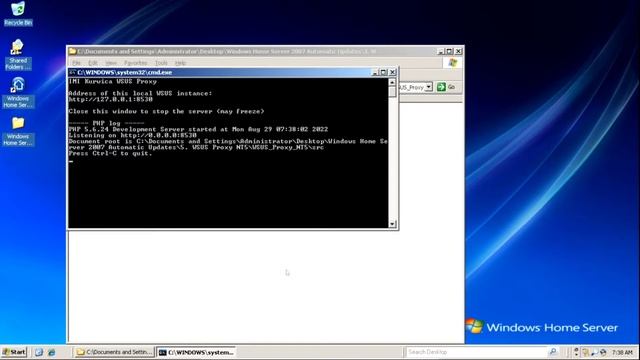Click the 'PHP 5.6.24 Development Server started' line
The height and width of the screenshot is (360, 640).
pyautogui.click(x=198, y=129)
